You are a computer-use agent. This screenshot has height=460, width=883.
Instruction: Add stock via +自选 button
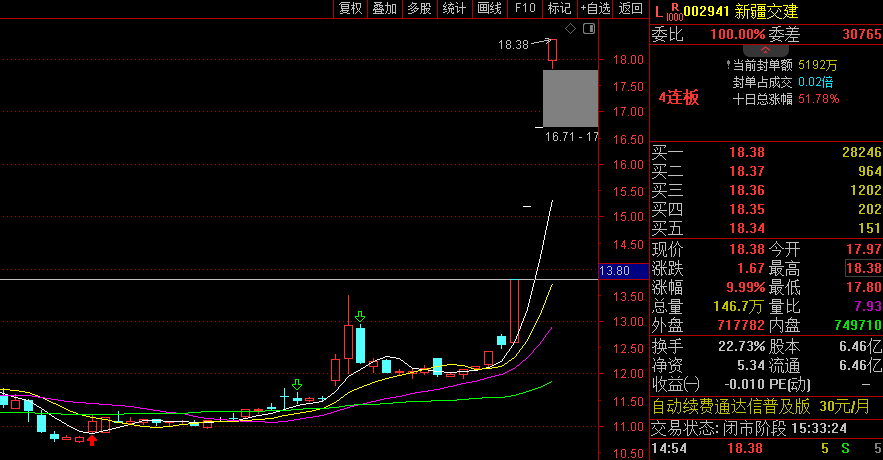pyautogui.click(x=595, y=8)
